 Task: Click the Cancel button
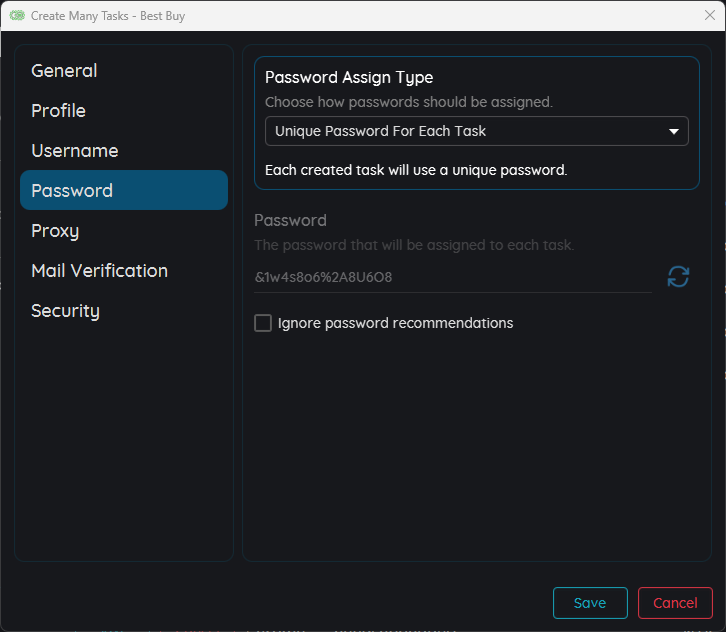click(675, 603)
